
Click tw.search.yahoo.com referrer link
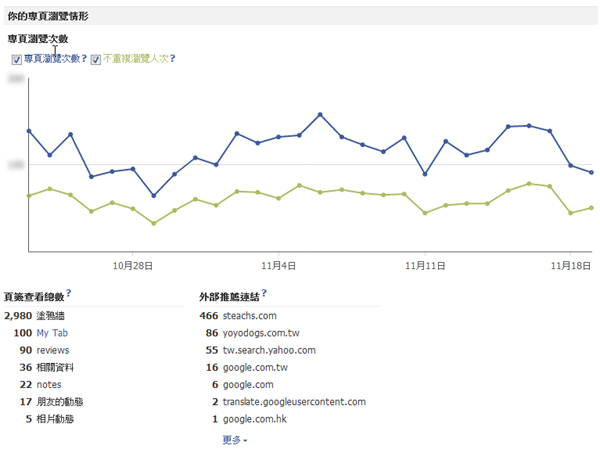point(269,350)
